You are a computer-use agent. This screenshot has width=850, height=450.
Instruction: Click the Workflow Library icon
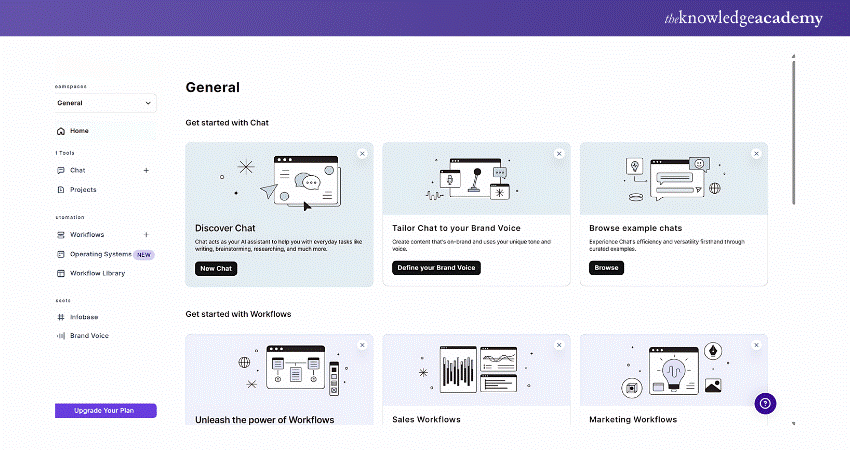tap(61, 273)
